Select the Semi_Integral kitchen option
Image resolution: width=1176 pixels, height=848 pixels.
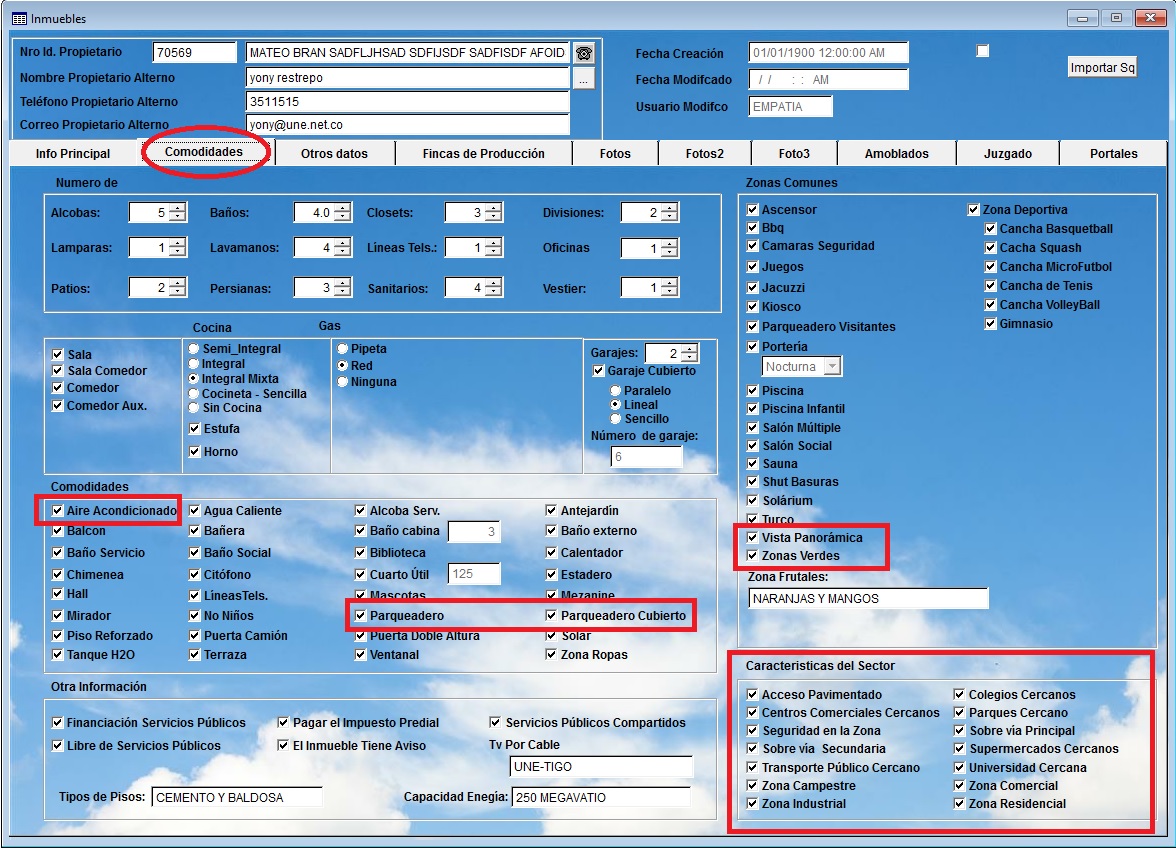[194, 349]
